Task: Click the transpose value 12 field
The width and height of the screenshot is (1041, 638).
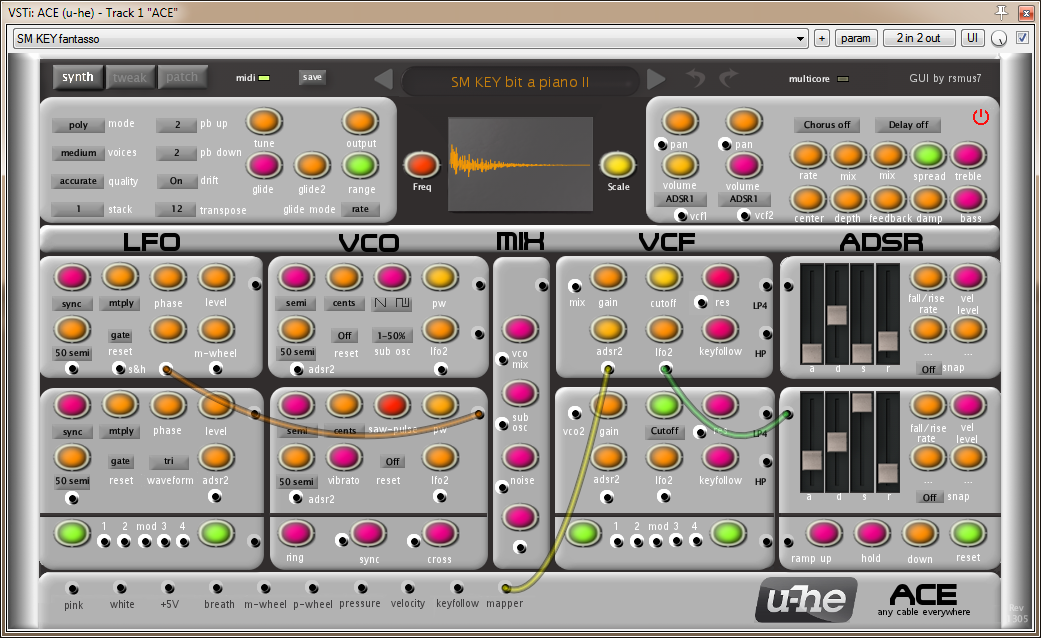Action: (x=176, y=209)
